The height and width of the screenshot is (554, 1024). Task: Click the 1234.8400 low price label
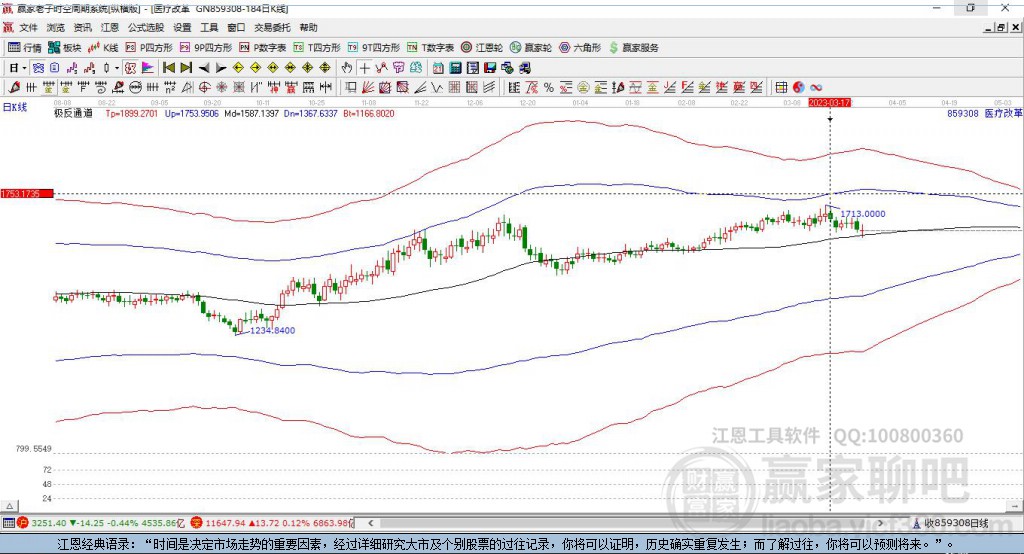pyautogui.click(x=272, y=331)
